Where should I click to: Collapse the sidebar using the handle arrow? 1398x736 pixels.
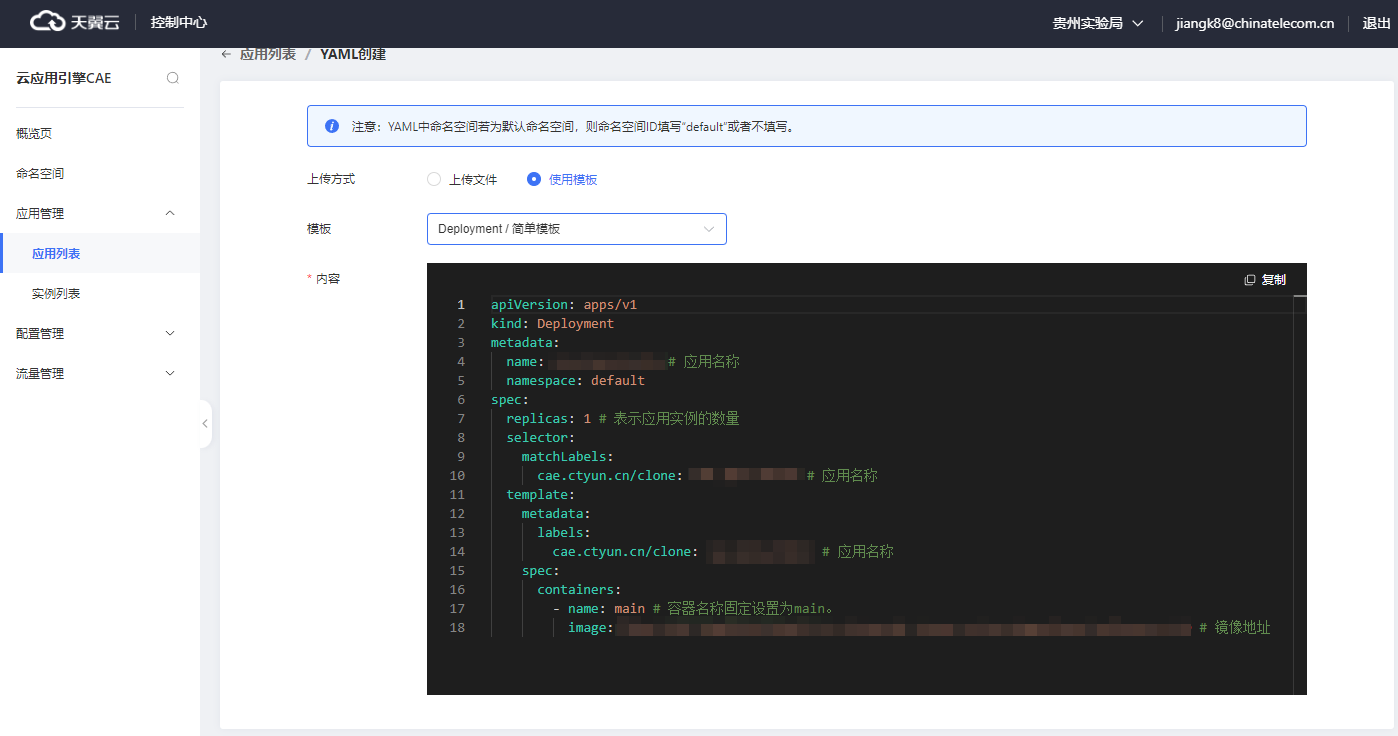[205, 424]
